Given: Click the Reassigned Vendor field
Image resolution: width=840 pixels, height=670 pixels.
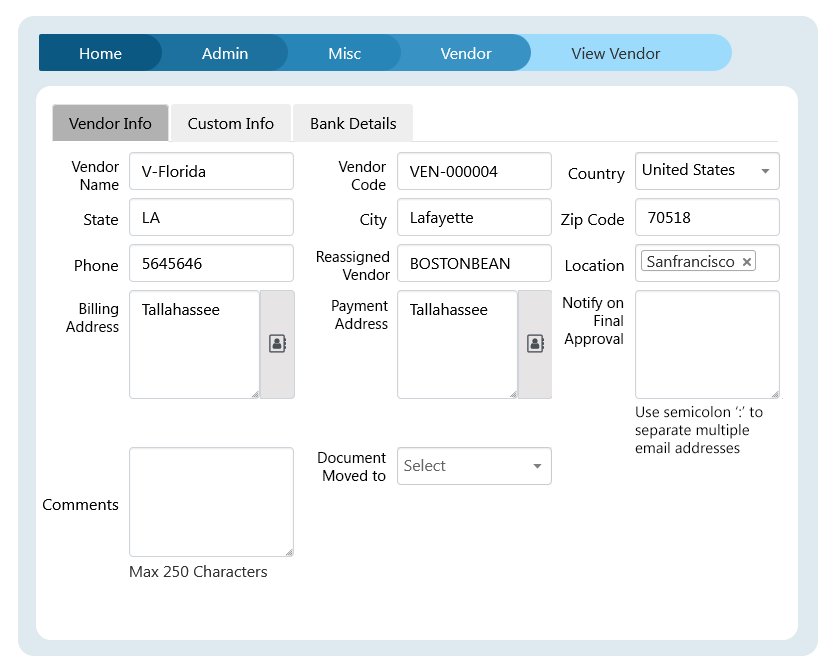Looking at the screenshot, I should pyautogui.click(x=474, y=263).
